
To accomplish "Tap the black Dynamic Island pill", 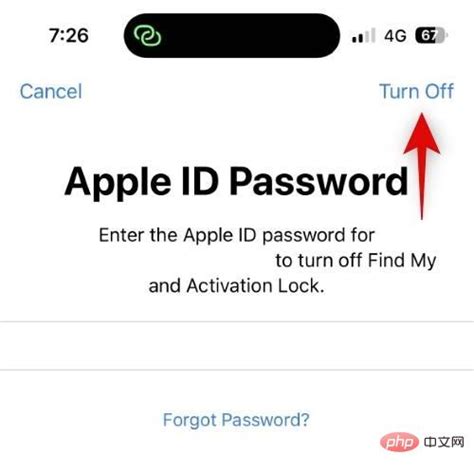I will pos(232,35).
